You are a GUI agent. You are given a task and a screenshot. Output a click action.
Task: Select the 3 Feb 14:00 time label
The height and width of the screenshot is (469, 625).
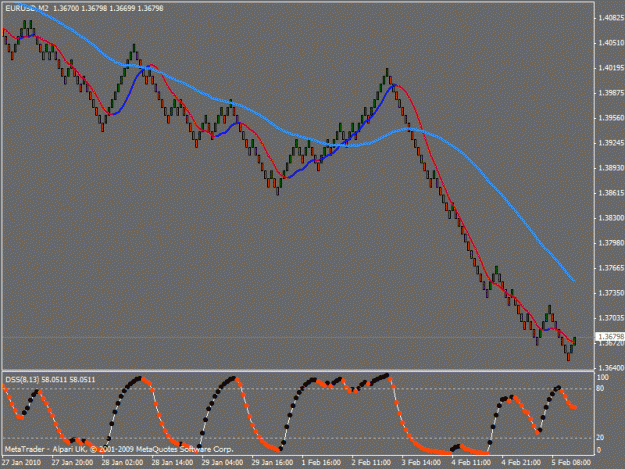point(421,463)
